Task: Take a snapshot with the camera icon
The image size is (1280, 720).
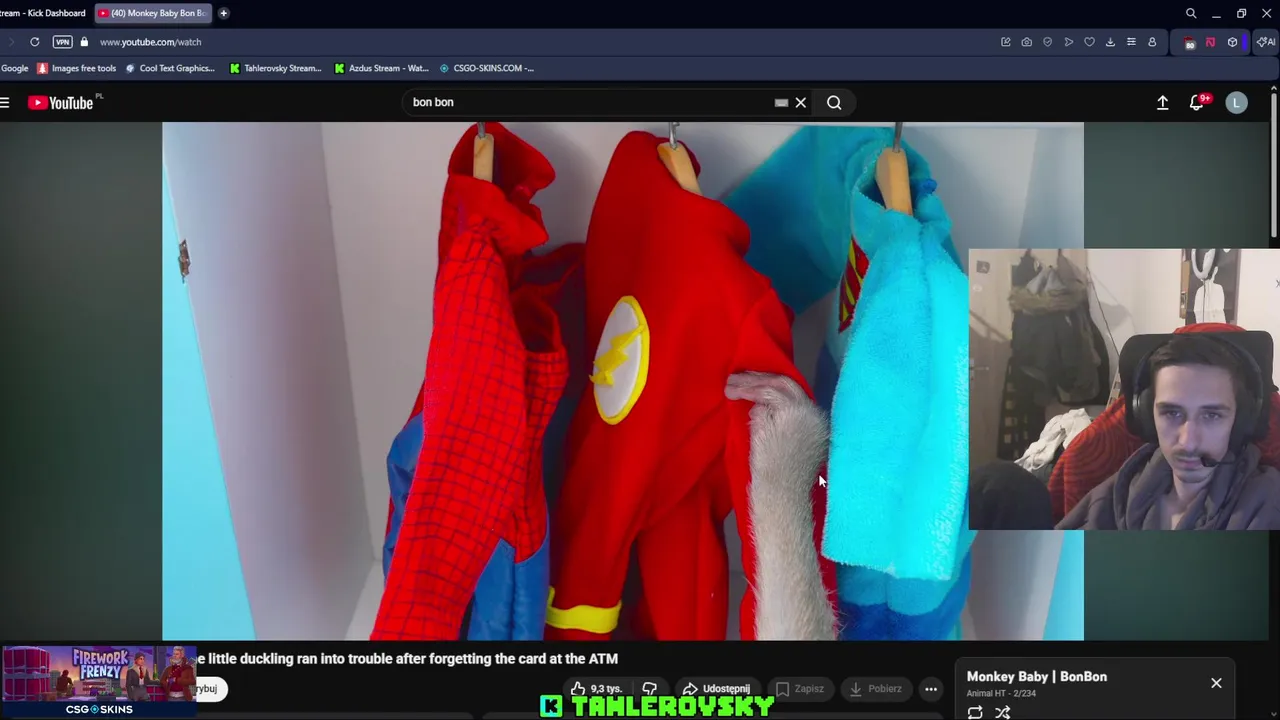Action: click(1026, 42)
